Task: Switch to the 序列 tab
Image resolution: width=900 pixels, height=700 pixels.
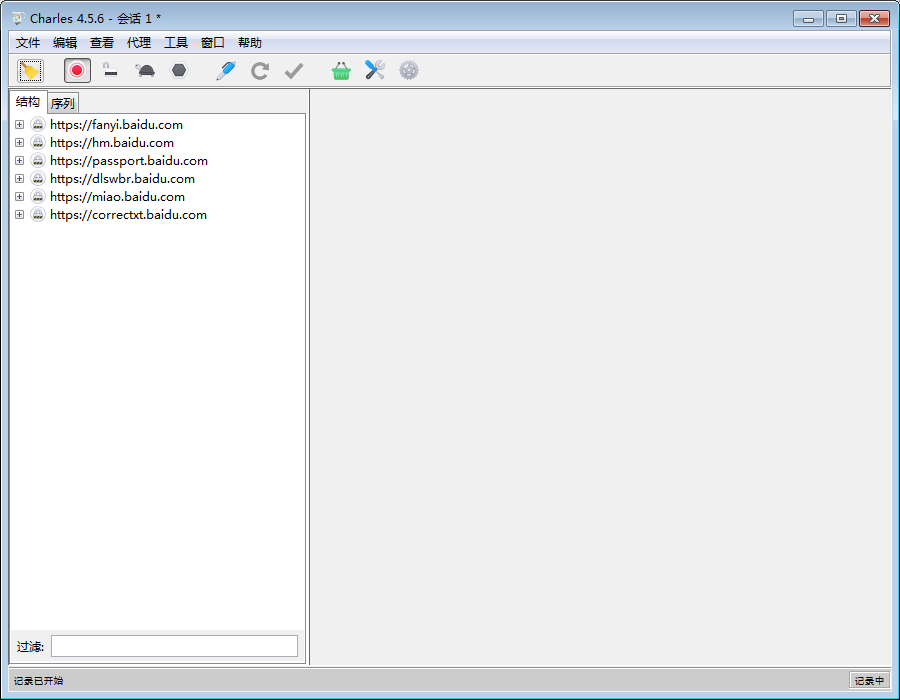Action: [x=63, y=103]
